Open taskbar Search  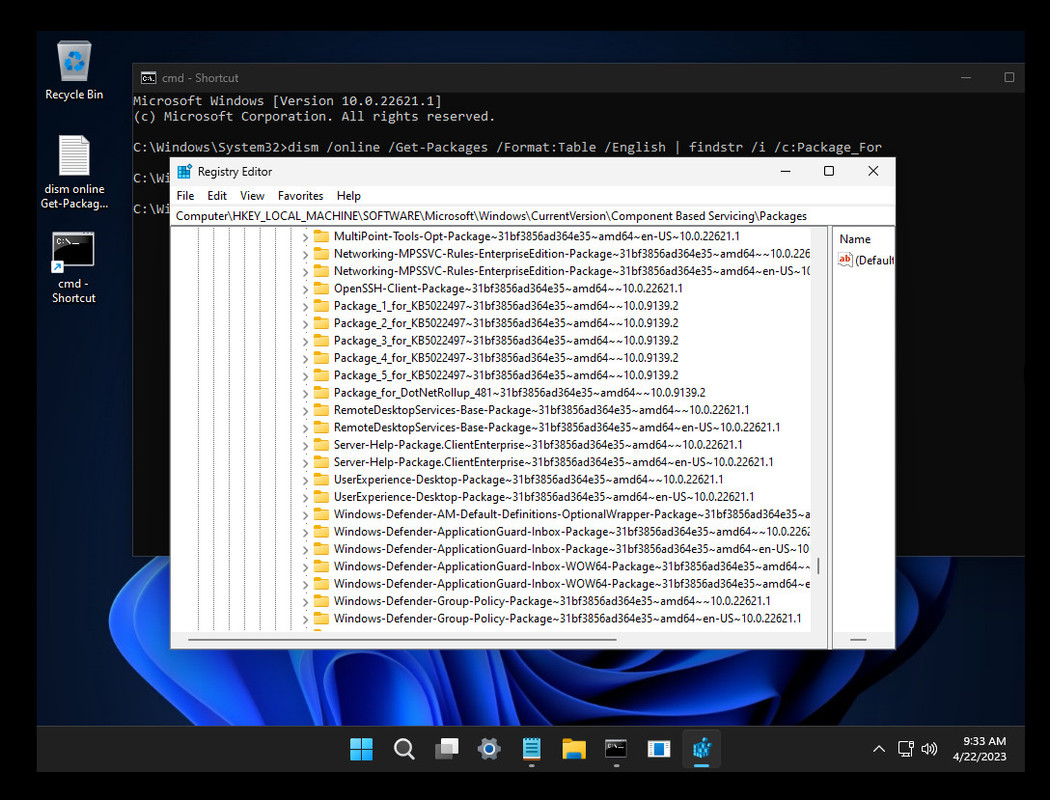(x=404, y=748)
